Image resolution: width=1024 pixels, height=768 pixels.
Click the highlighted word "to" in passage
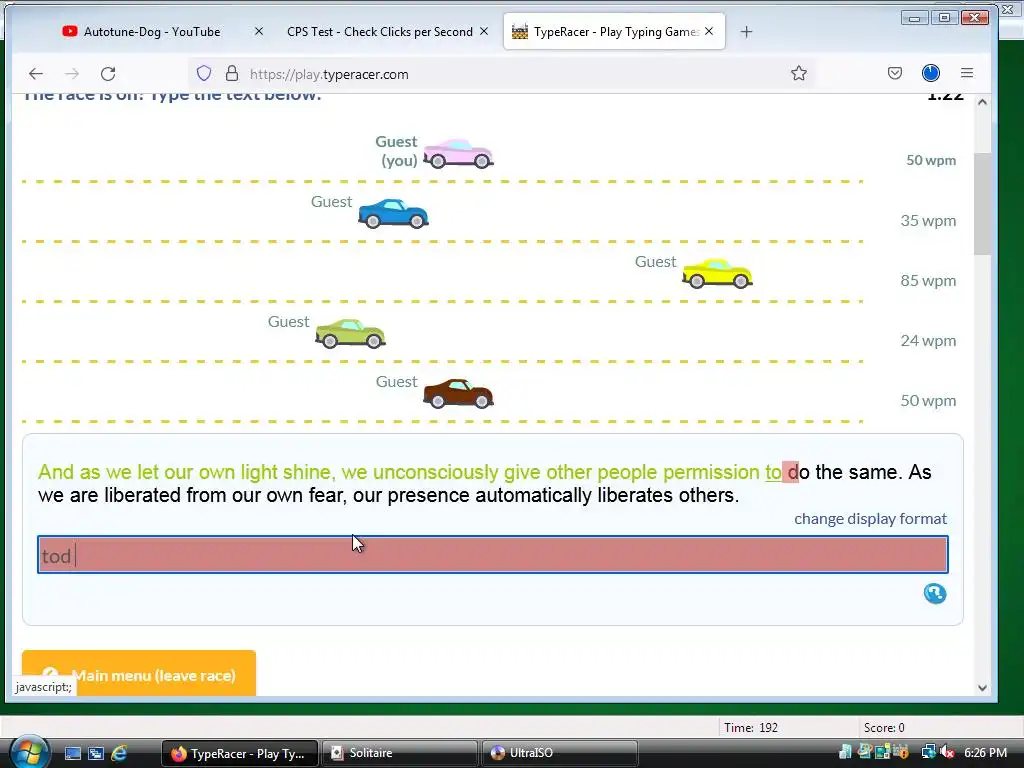coord(773,472)
